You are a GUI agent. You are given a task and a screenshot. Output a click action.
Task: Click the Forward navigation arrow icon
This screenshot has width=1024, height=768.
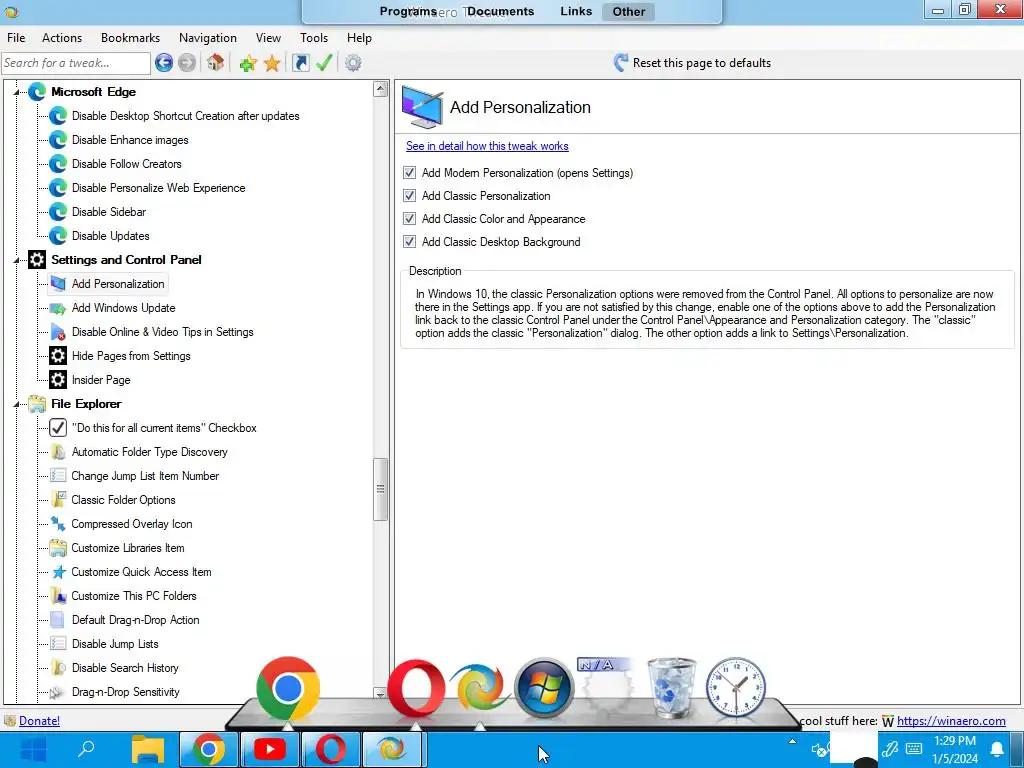click(x=187, y=63)
